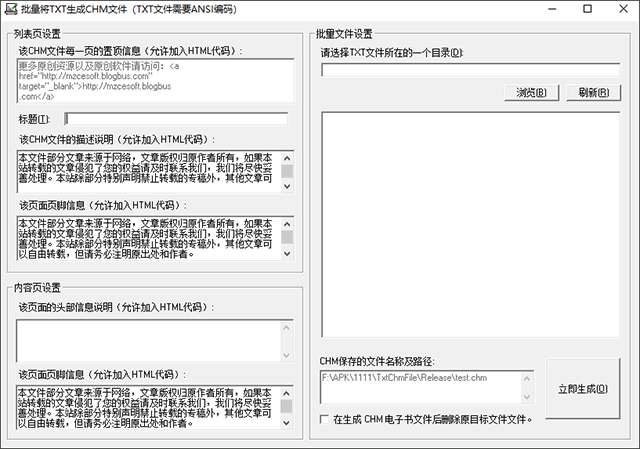
Task: Click the 标题(T) label
Action: click(34, 119)
